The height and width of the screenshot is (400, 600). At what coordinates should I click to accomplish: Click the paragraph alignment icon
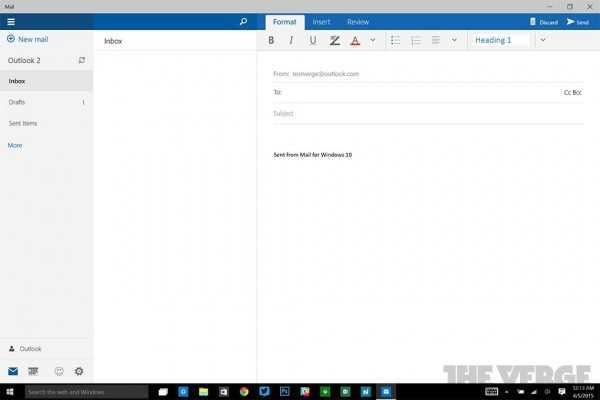(436, 40)
